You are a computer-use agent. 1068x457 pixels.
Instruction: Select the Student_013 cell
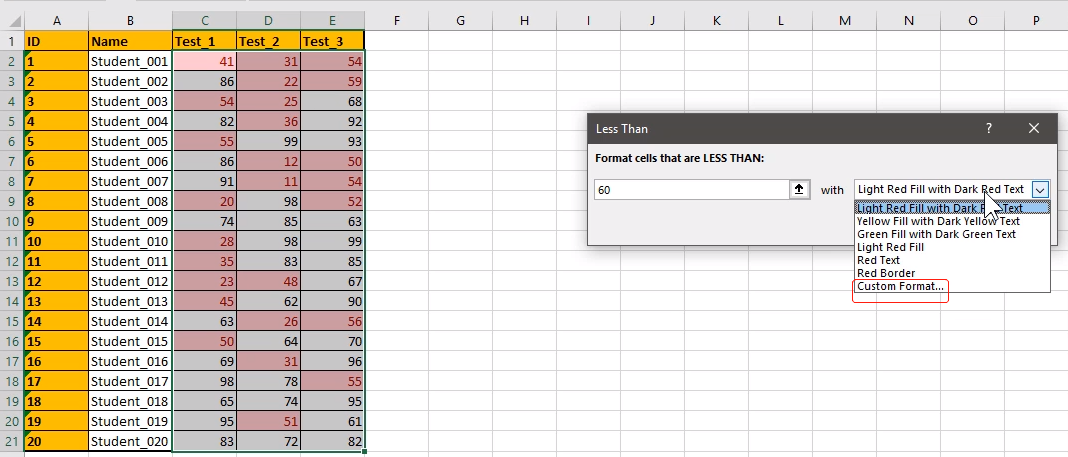[x=130, y=302]
